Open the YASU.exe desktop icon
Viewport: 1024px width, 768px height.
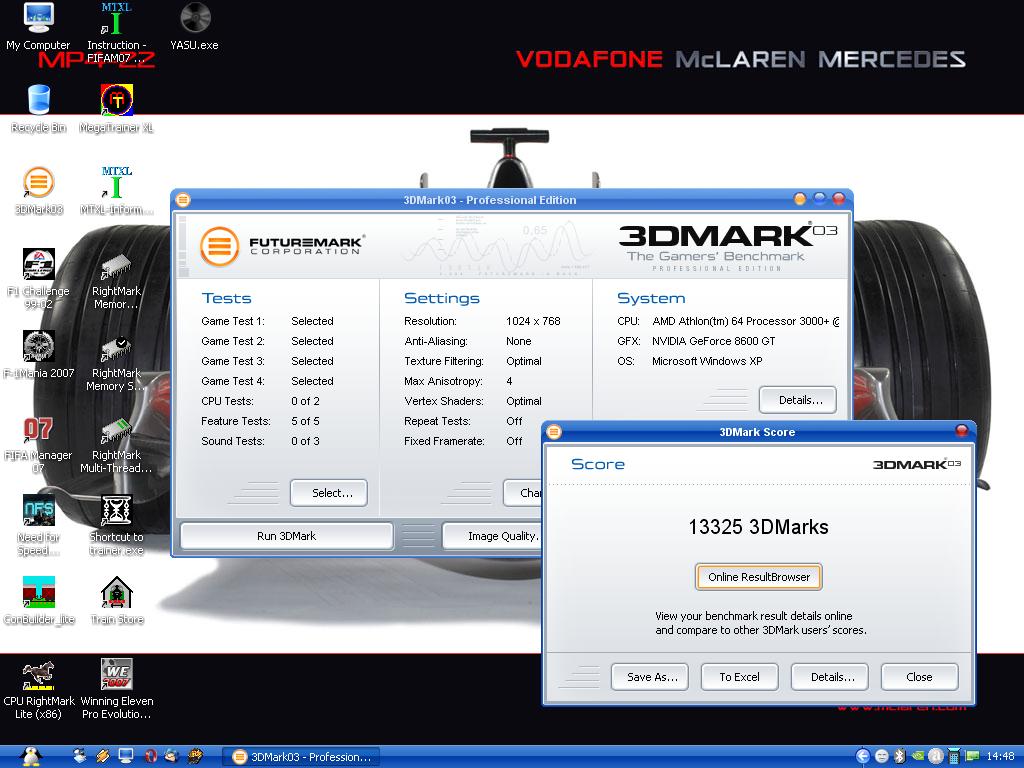[195, 27]
